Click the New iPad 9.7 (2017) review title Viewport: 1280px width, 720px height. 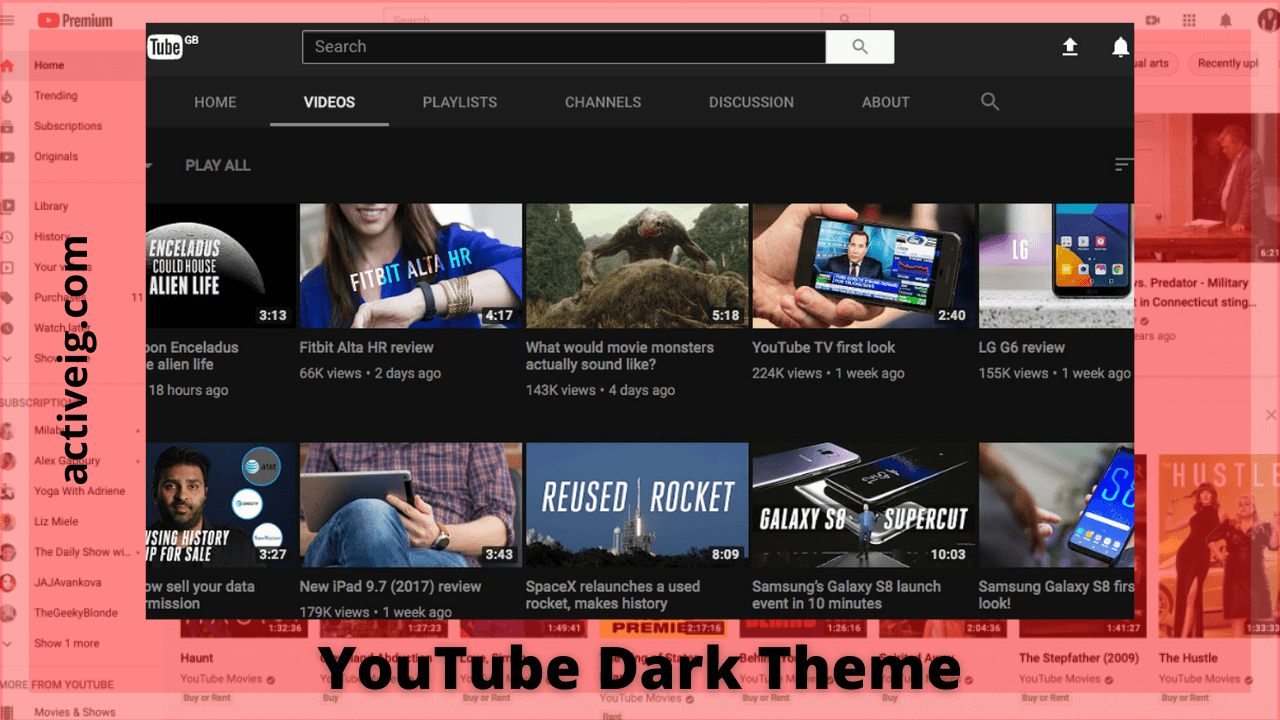[390, 587]
